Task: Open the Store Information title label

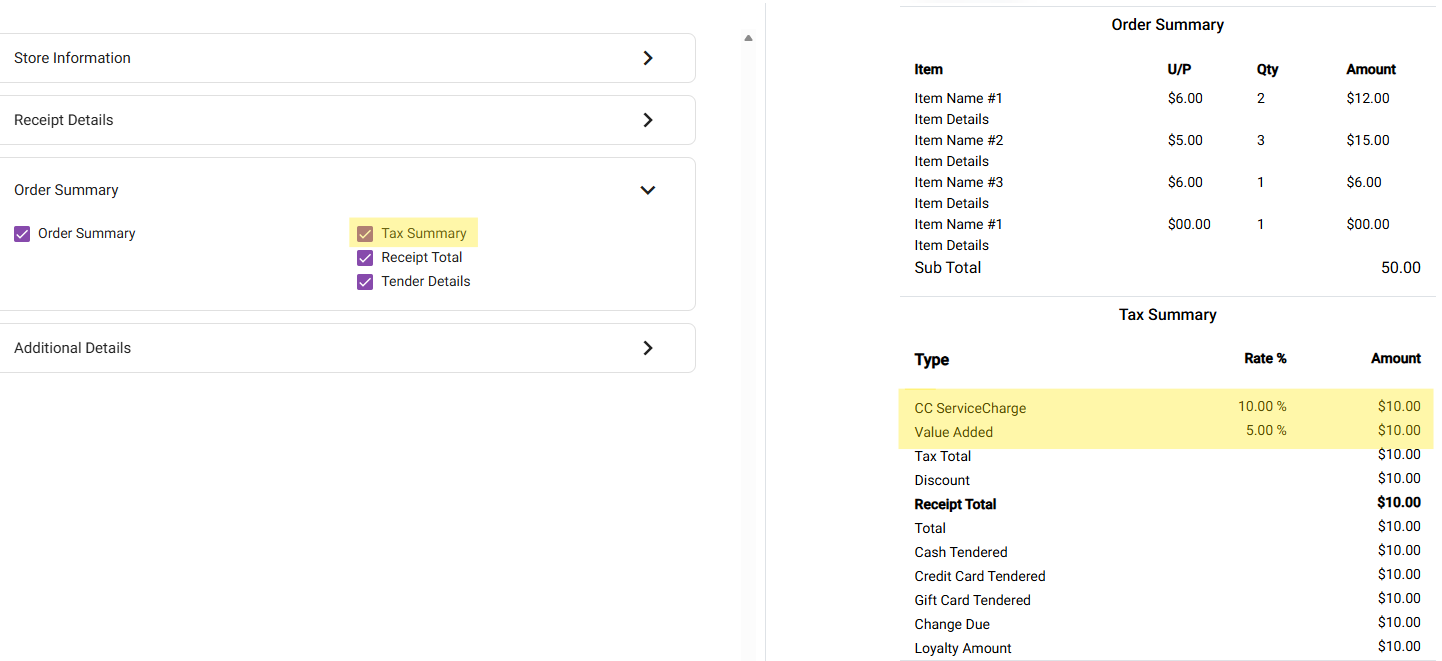Action: click(x=72, y=58)
